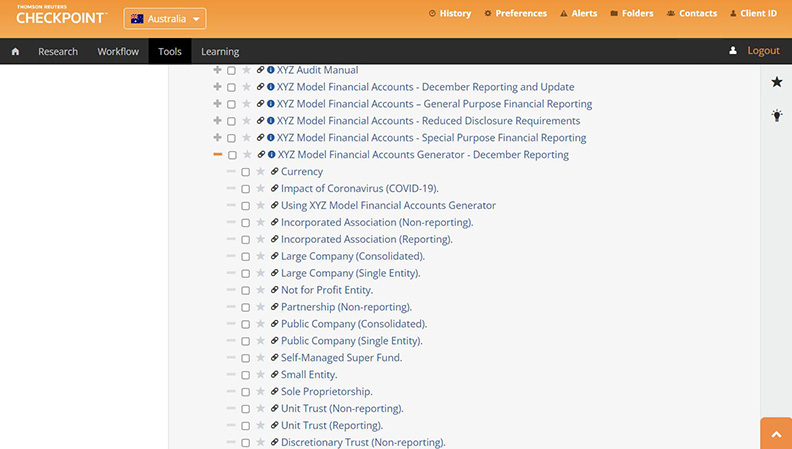The image size is (792, 449).
Task: Select checkbox for XYZ Audit Manual
Action: click(x=232, y=70)
